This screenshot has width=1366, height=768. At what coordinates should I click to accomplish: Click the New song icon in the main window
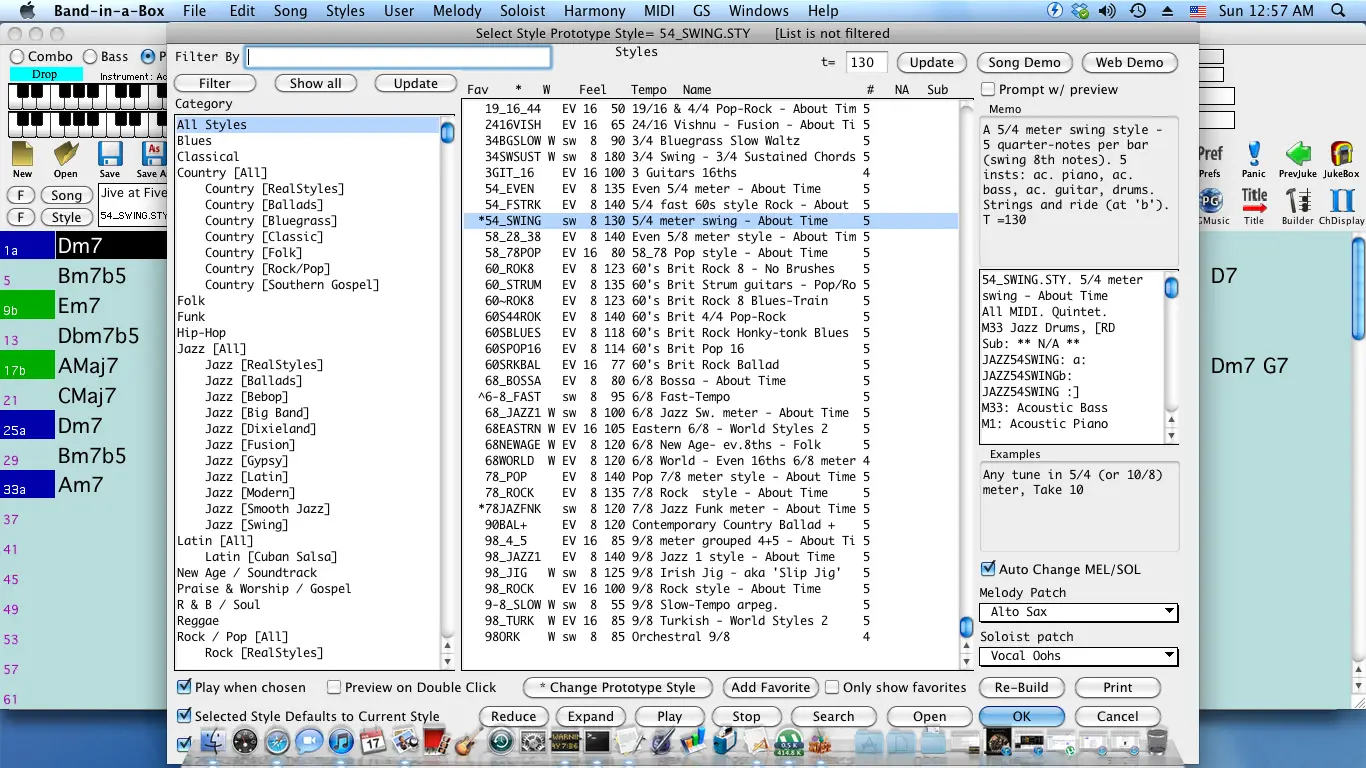pos(22,154)
